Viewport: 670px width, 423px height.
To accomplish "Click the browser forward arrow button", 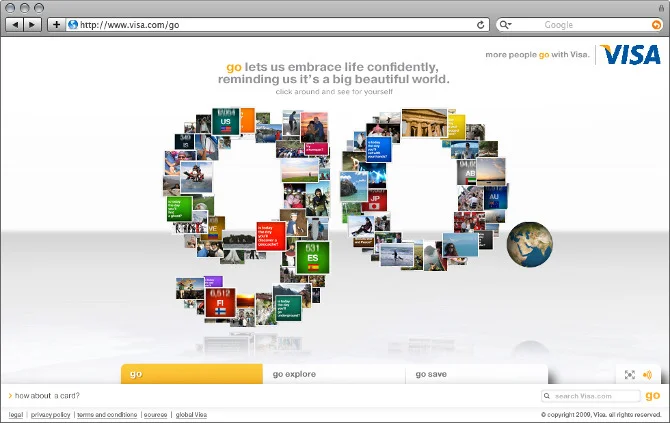I will pos(32,25).
